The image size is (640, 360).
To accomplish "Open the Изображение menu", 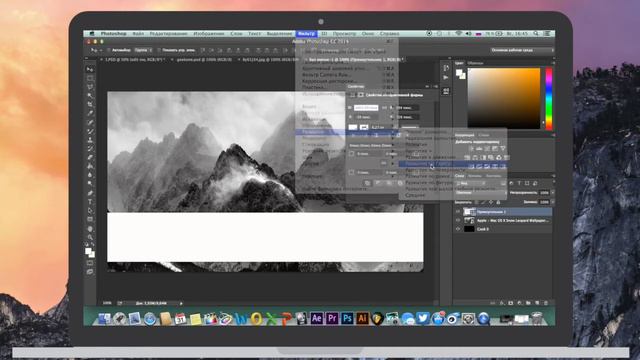I will [x=209, y=33].
